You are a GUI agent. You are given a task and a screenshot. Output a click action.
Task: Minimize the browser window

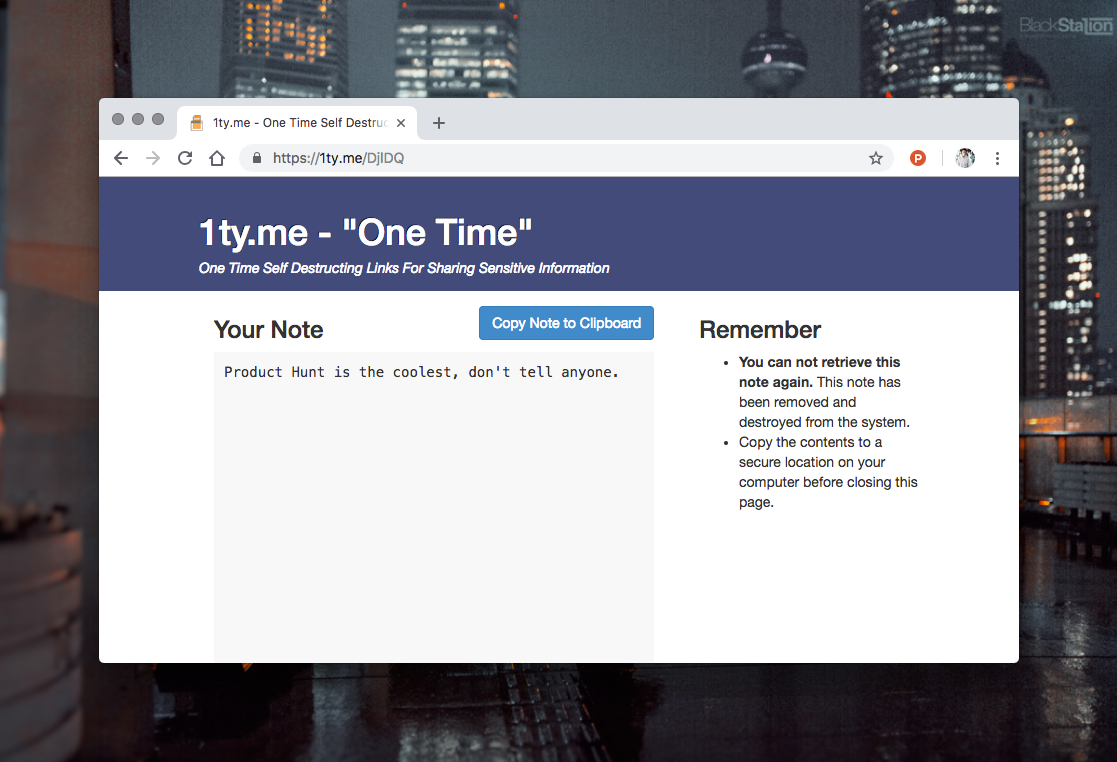(x=138, y=119)
